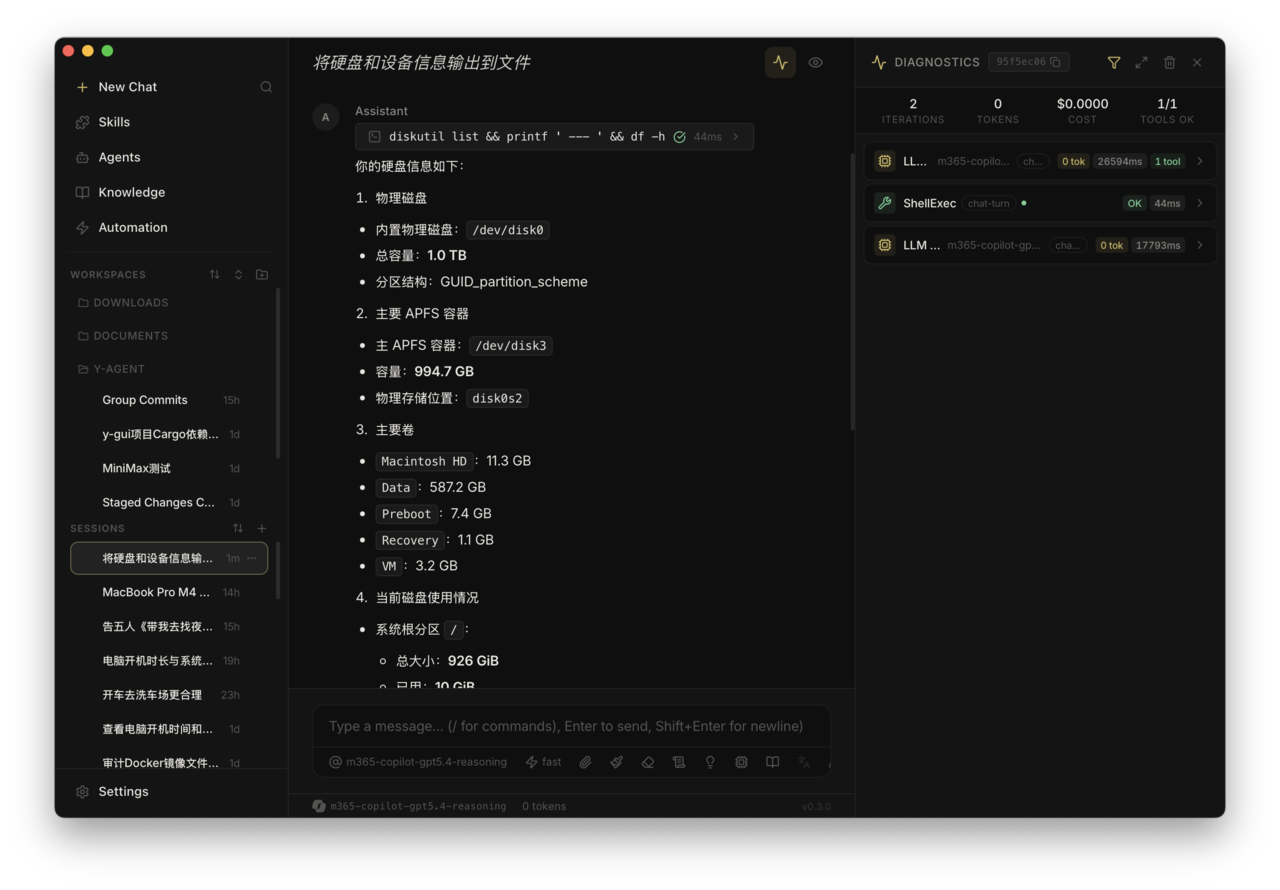Collapse the Y-AGENT workspace
The width and height of the screenshot is (1280, 890).
[x=111, y=369]
